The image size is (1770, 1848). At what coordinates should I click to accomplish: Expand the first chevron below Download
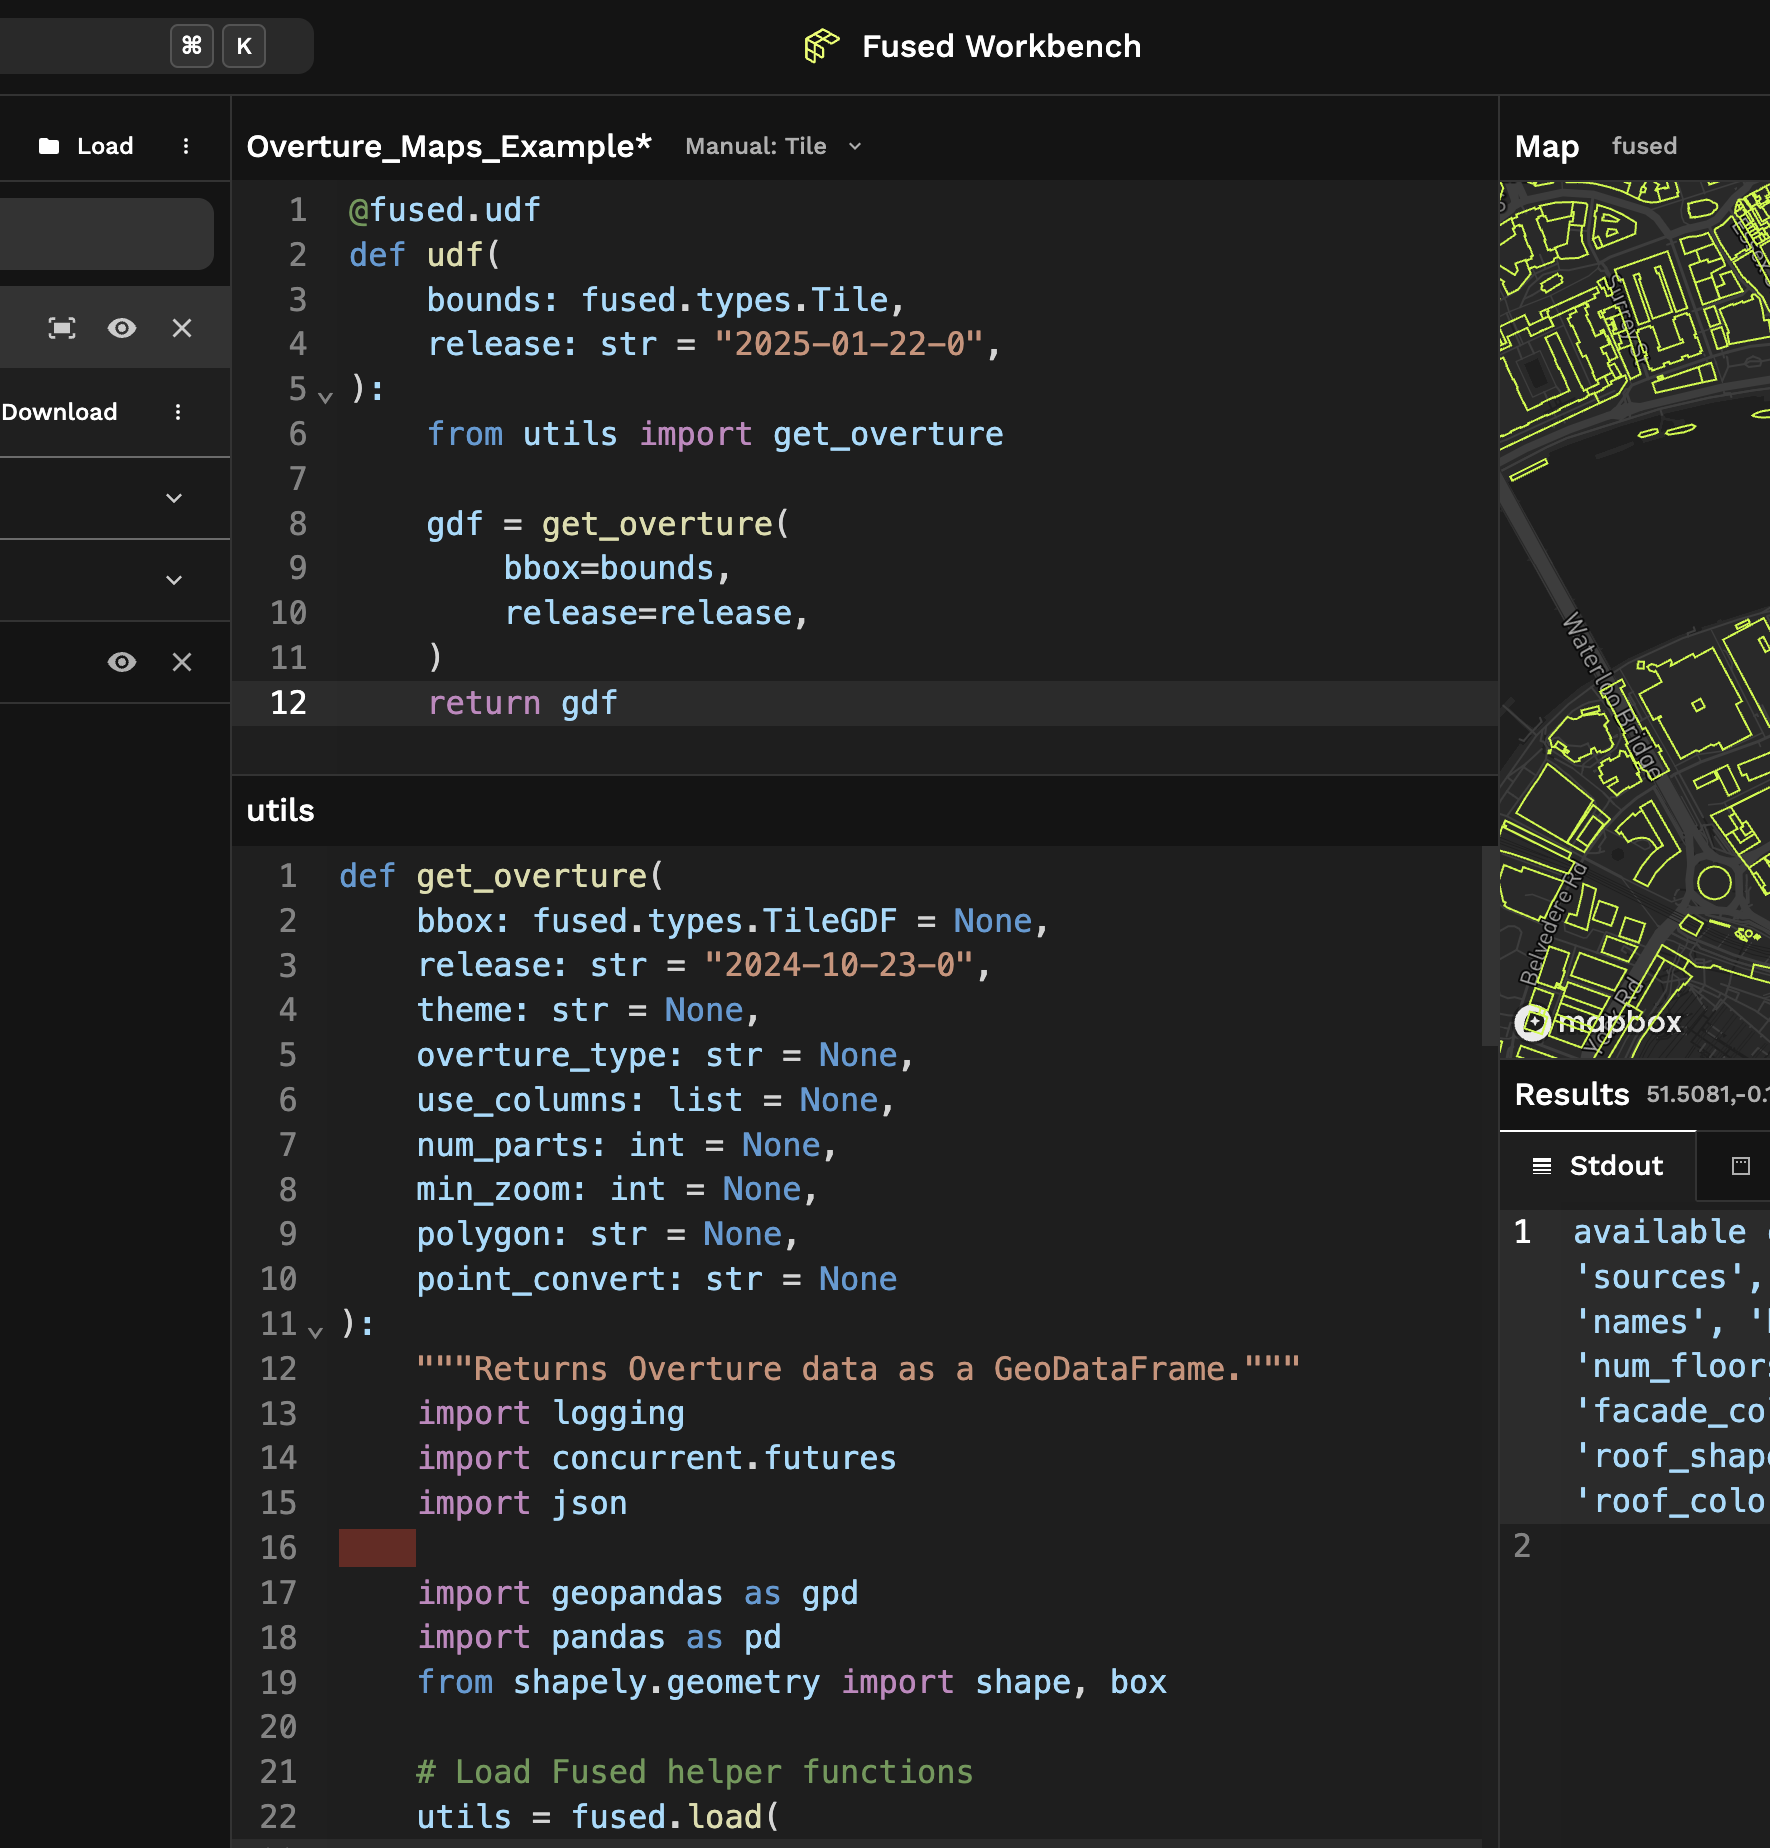[174, 498]
